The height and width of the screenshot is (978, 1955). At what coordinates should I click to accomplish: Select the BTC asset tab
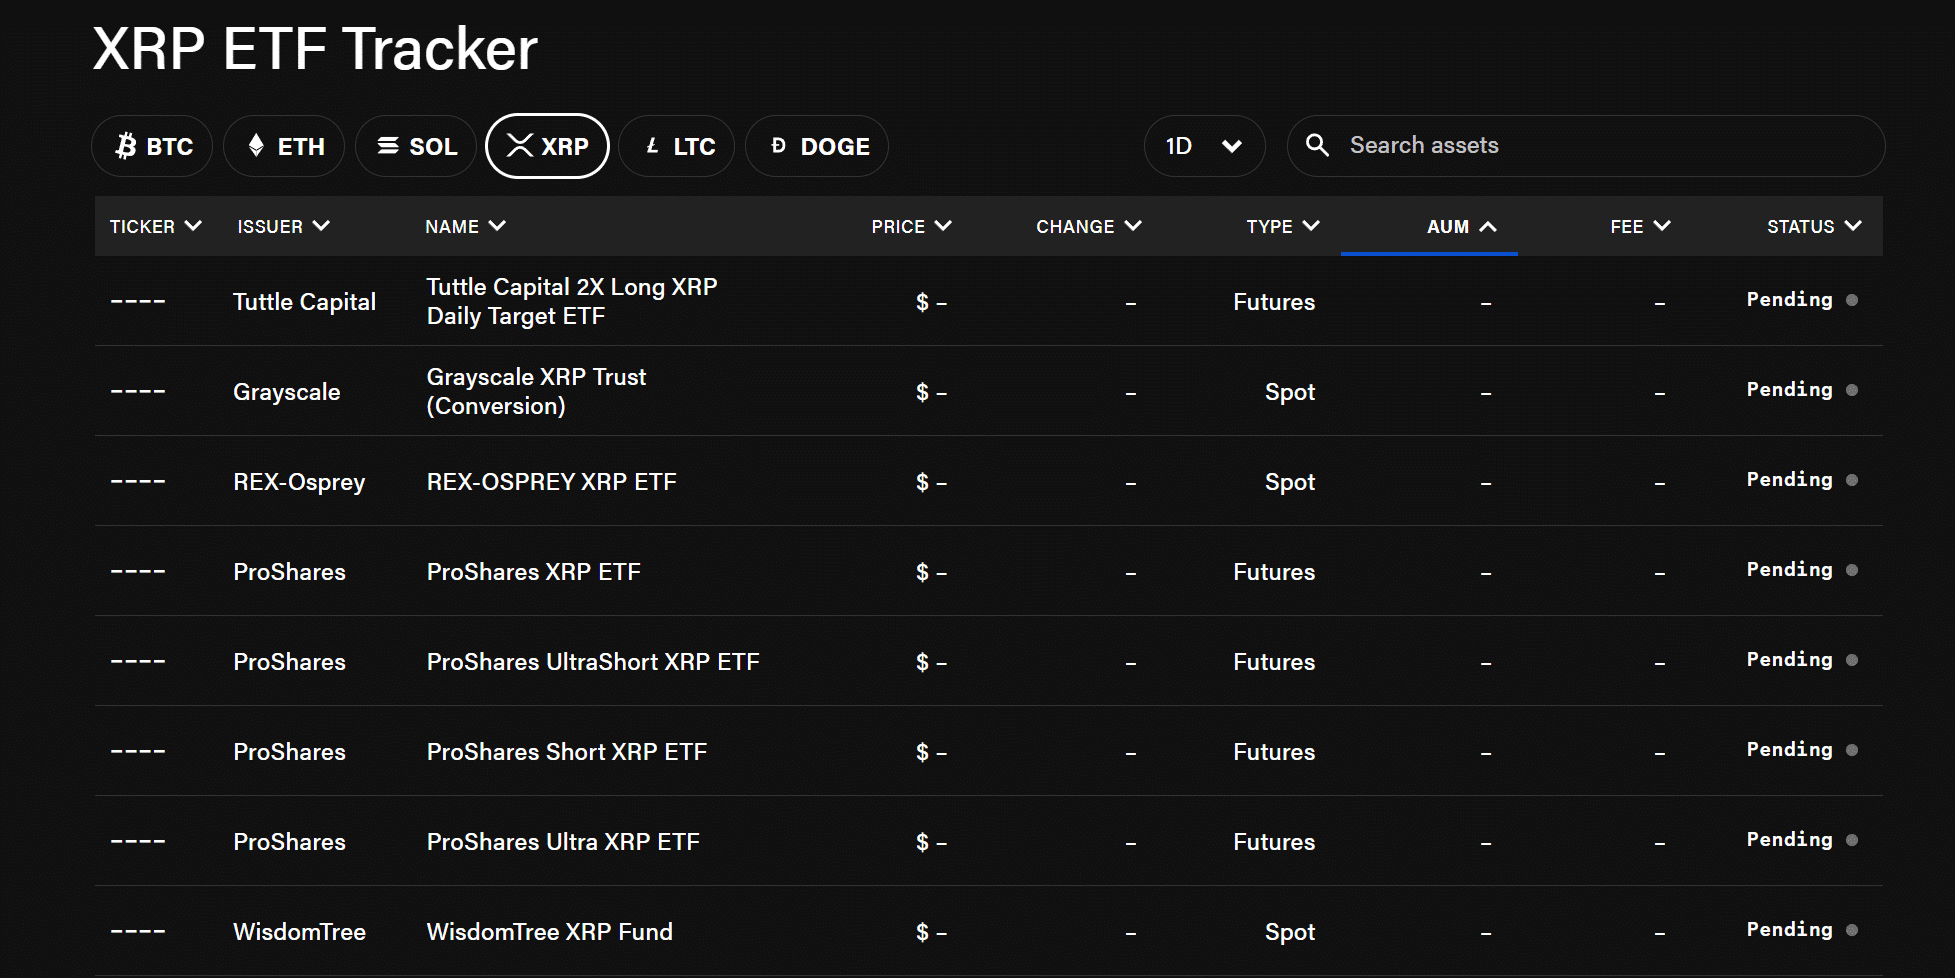(x=152, y=146)
